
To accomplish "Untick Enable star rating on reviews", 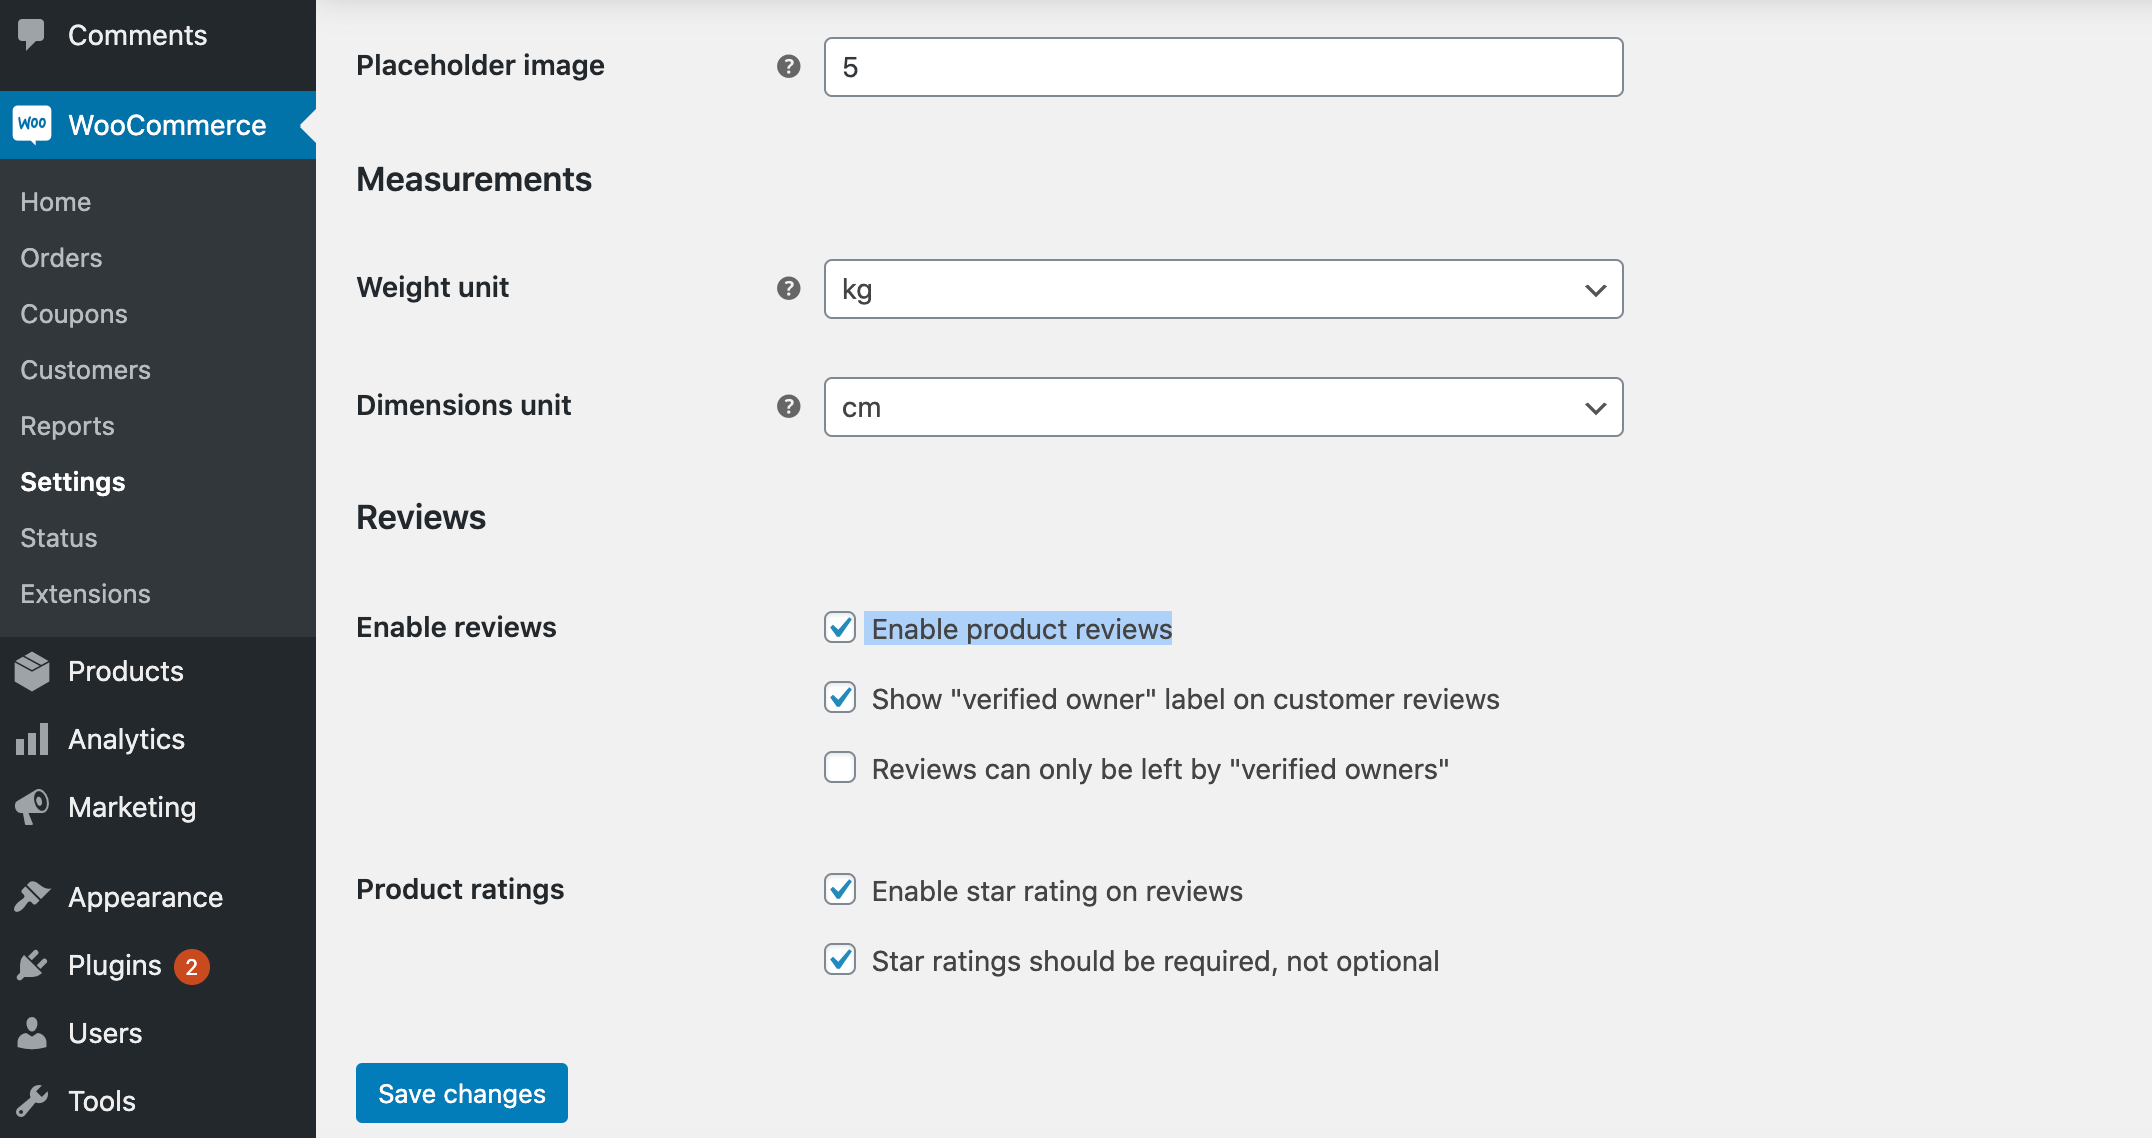I will (x=840, y=890).
